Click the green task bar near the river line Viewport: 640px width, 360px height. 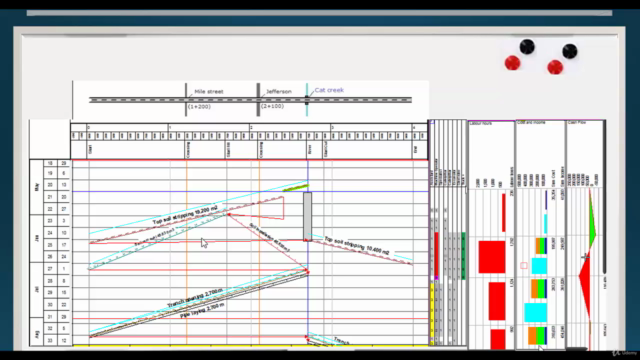[296, 188]
